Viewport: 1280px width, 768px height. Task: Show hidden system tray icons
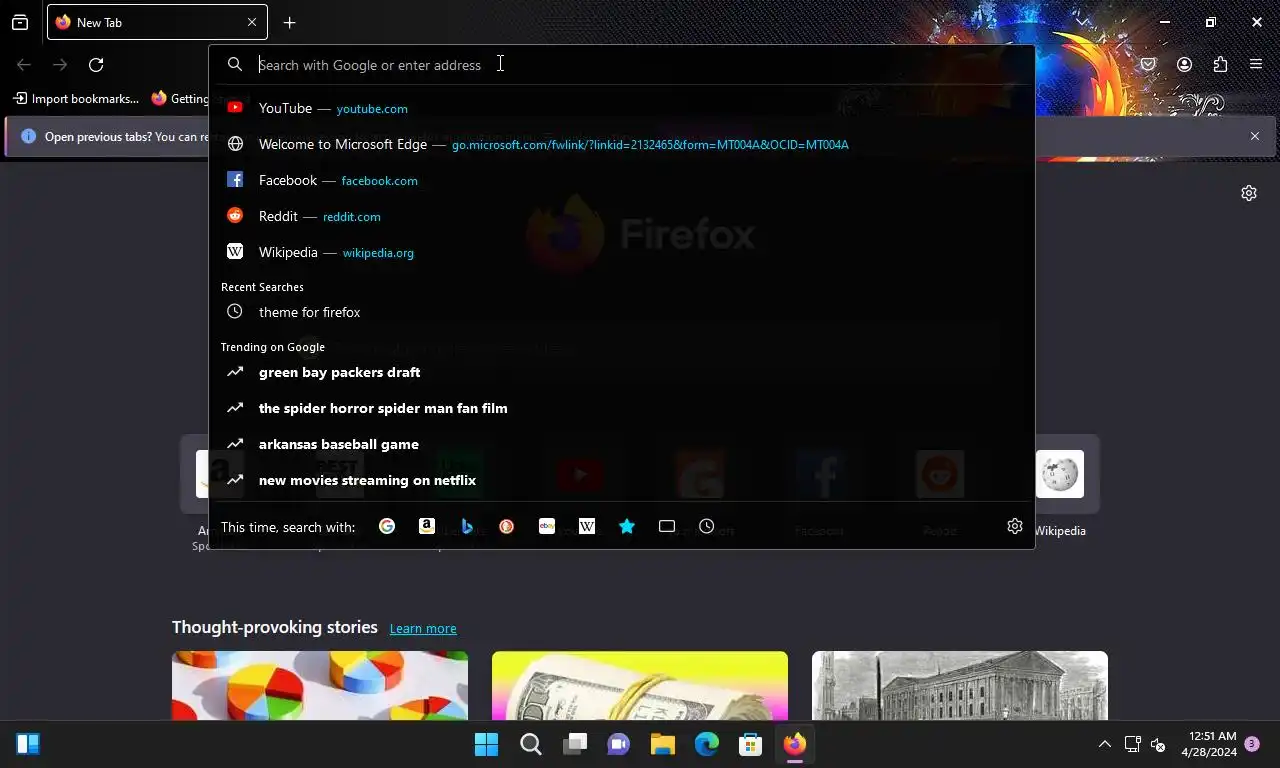point(1105,744)
